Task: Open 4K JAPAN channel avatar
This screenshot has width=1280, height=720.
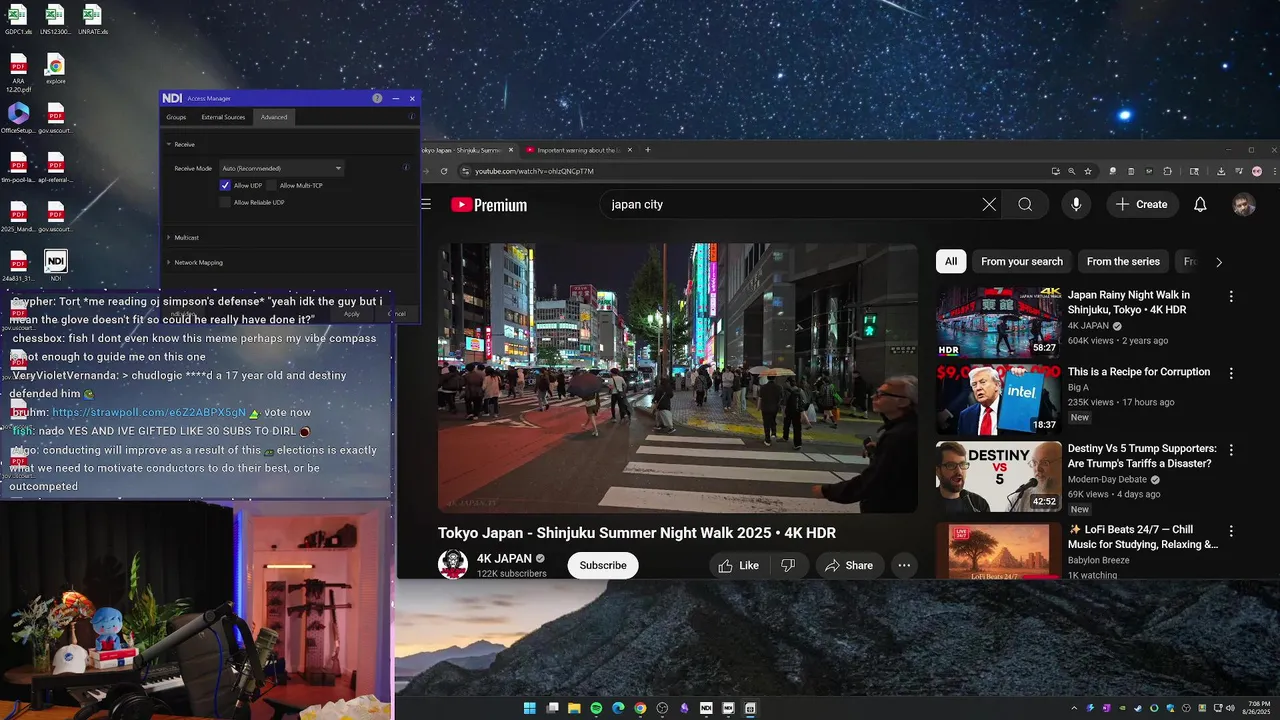Action: (x=453, y=564)
